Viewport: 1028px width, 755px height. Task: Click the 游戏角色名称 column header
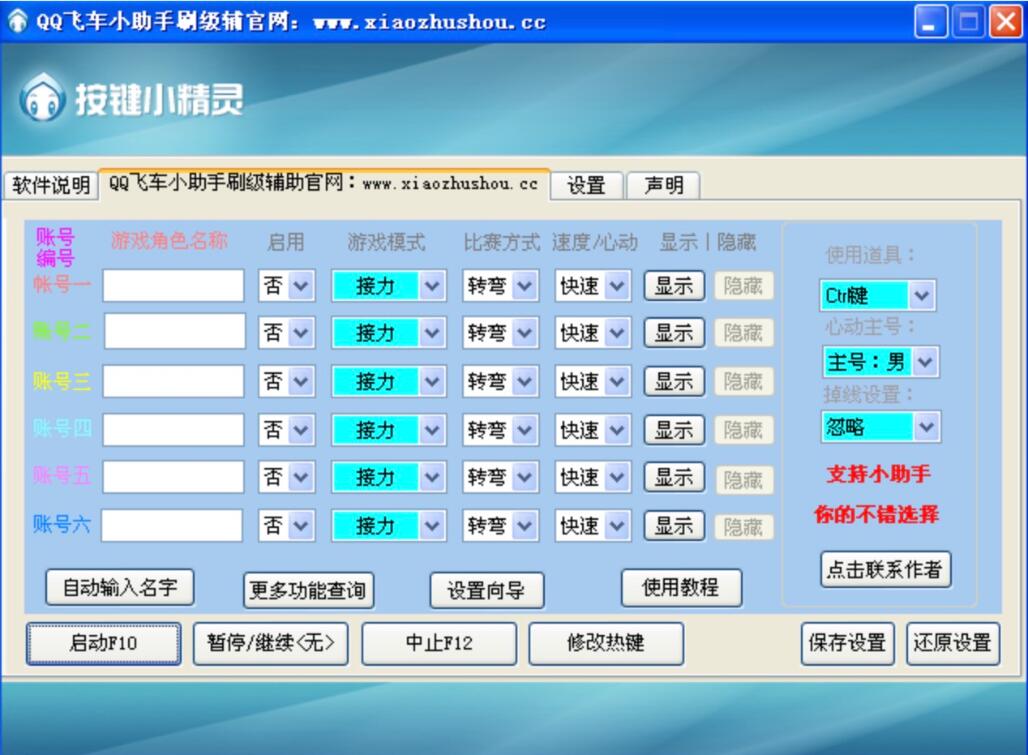click(x=169, y=241)
